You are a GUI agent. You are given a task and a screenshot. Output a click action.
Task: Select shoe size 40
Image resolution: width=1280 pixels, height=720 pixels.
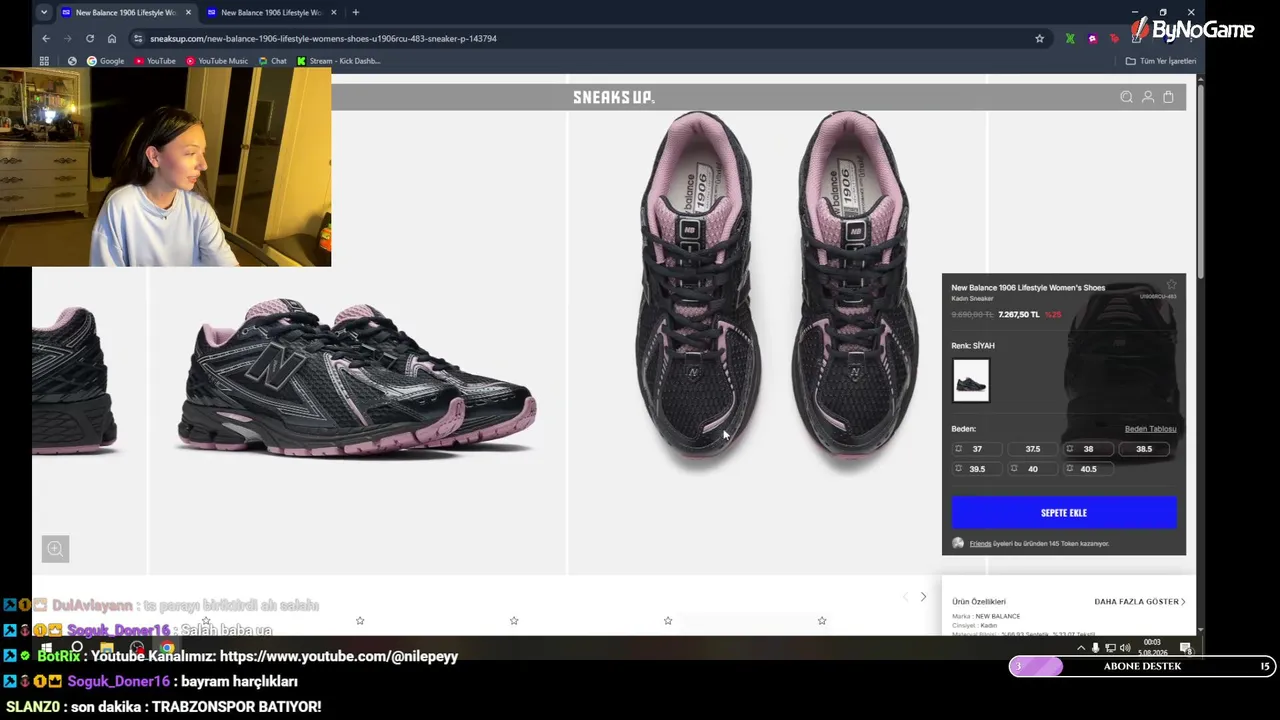[x=1033, y=469]
